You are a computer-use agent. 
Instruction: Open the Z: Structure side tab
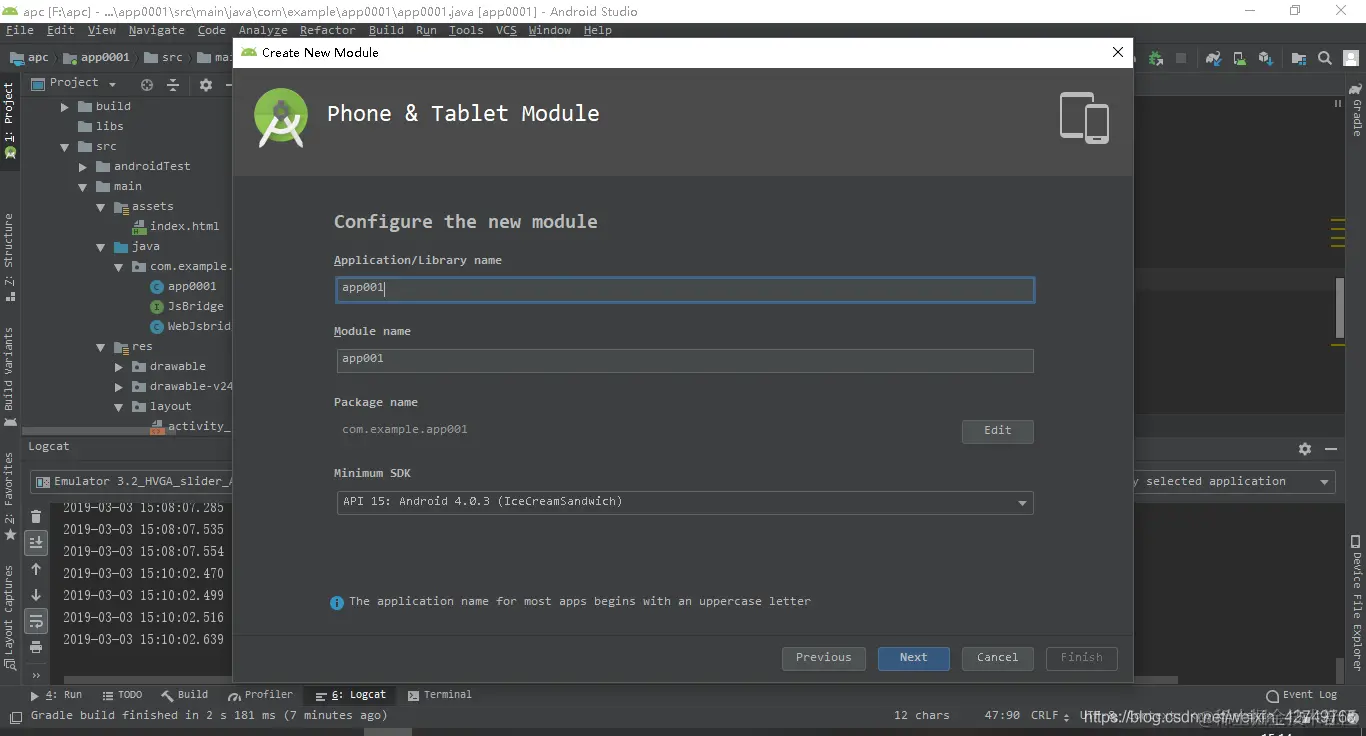tap(9, 257)
